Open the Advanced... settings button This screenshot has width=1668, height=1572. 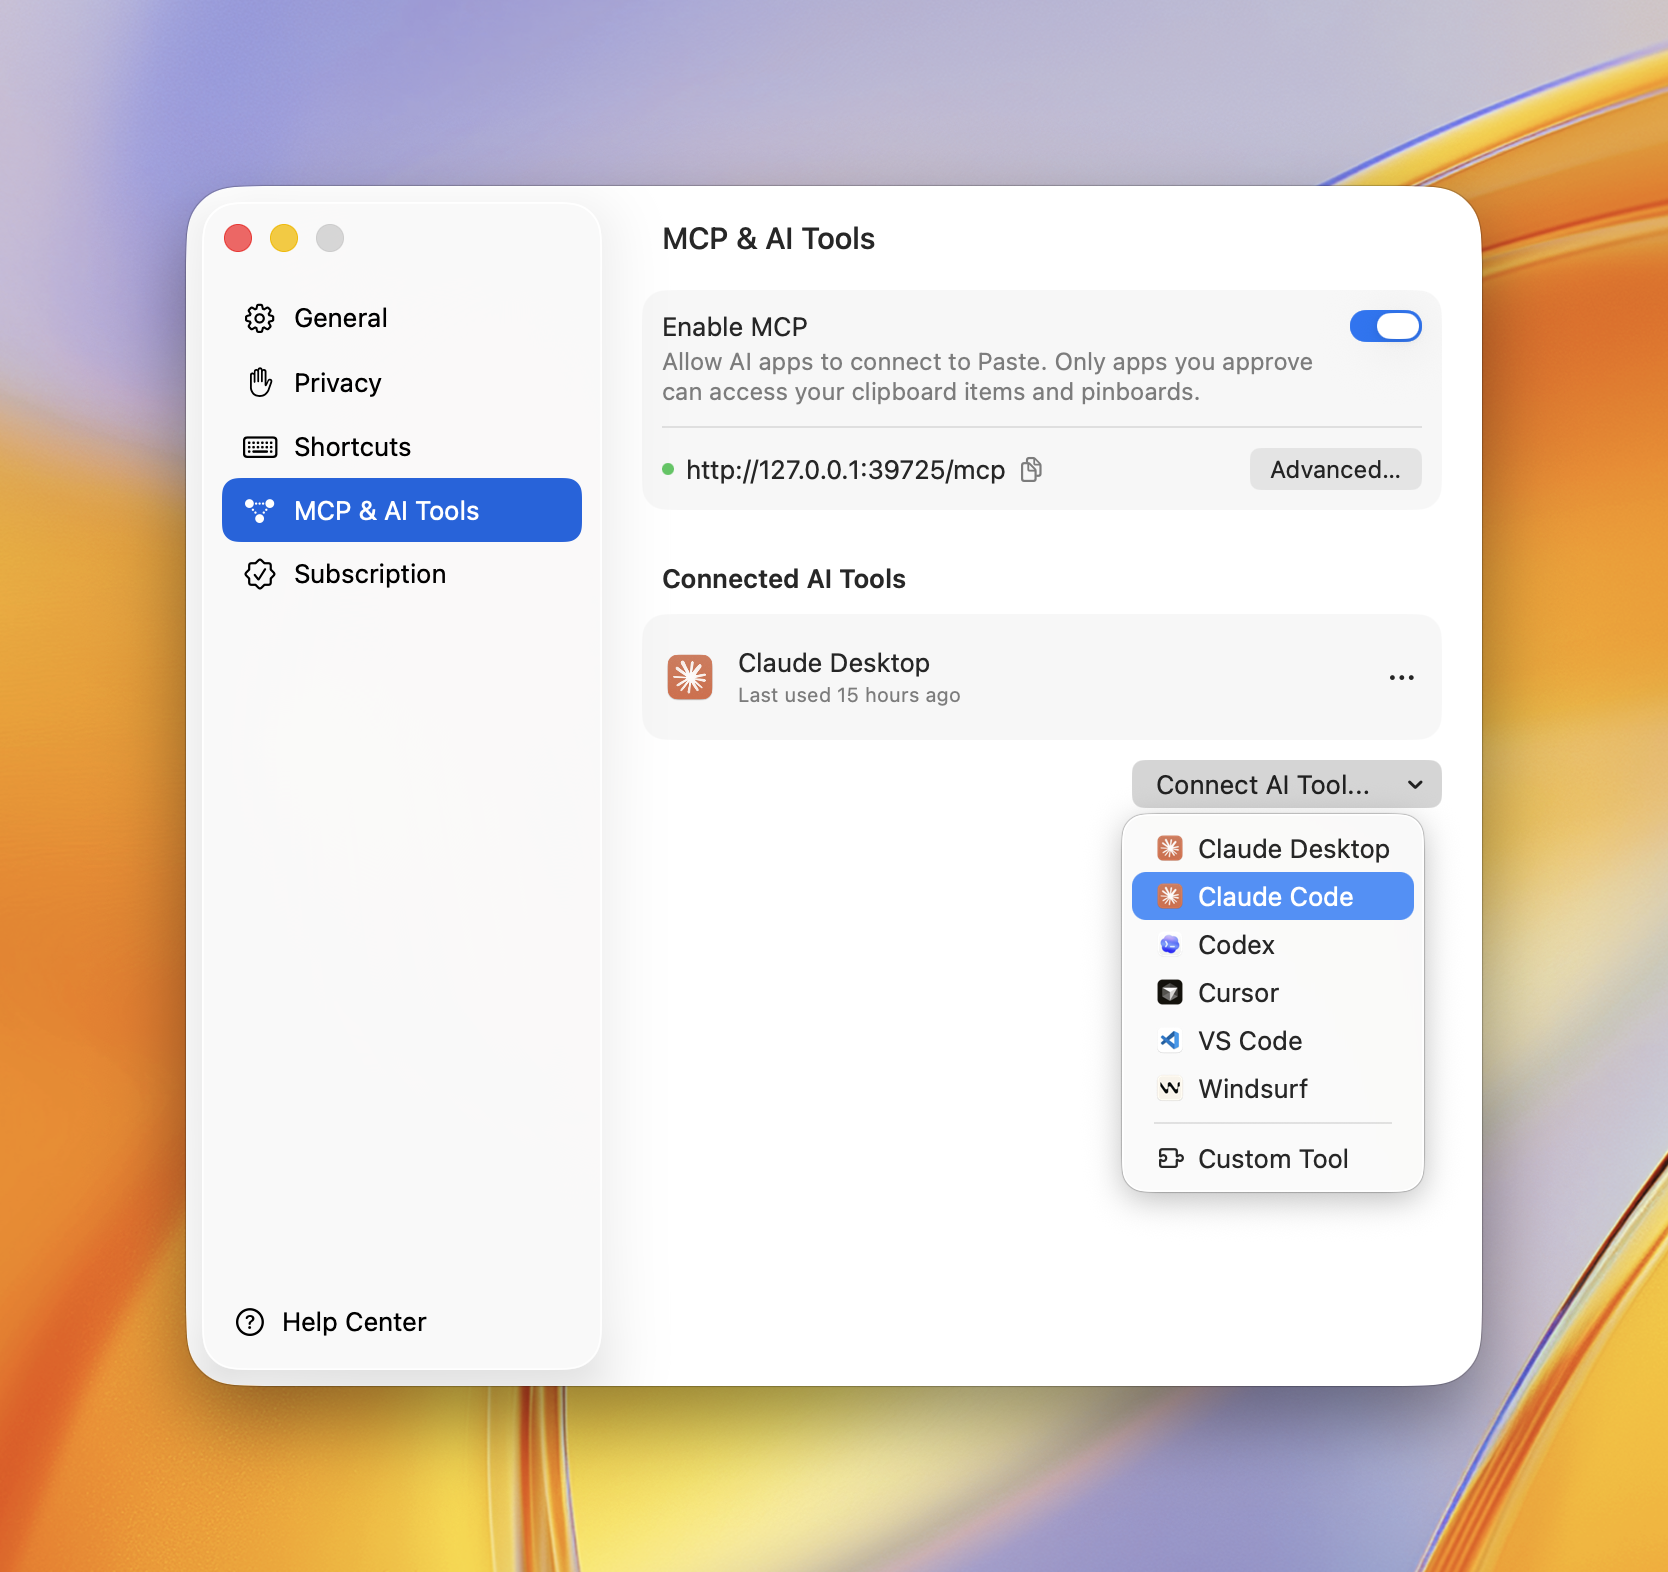tap(1335, 469)
